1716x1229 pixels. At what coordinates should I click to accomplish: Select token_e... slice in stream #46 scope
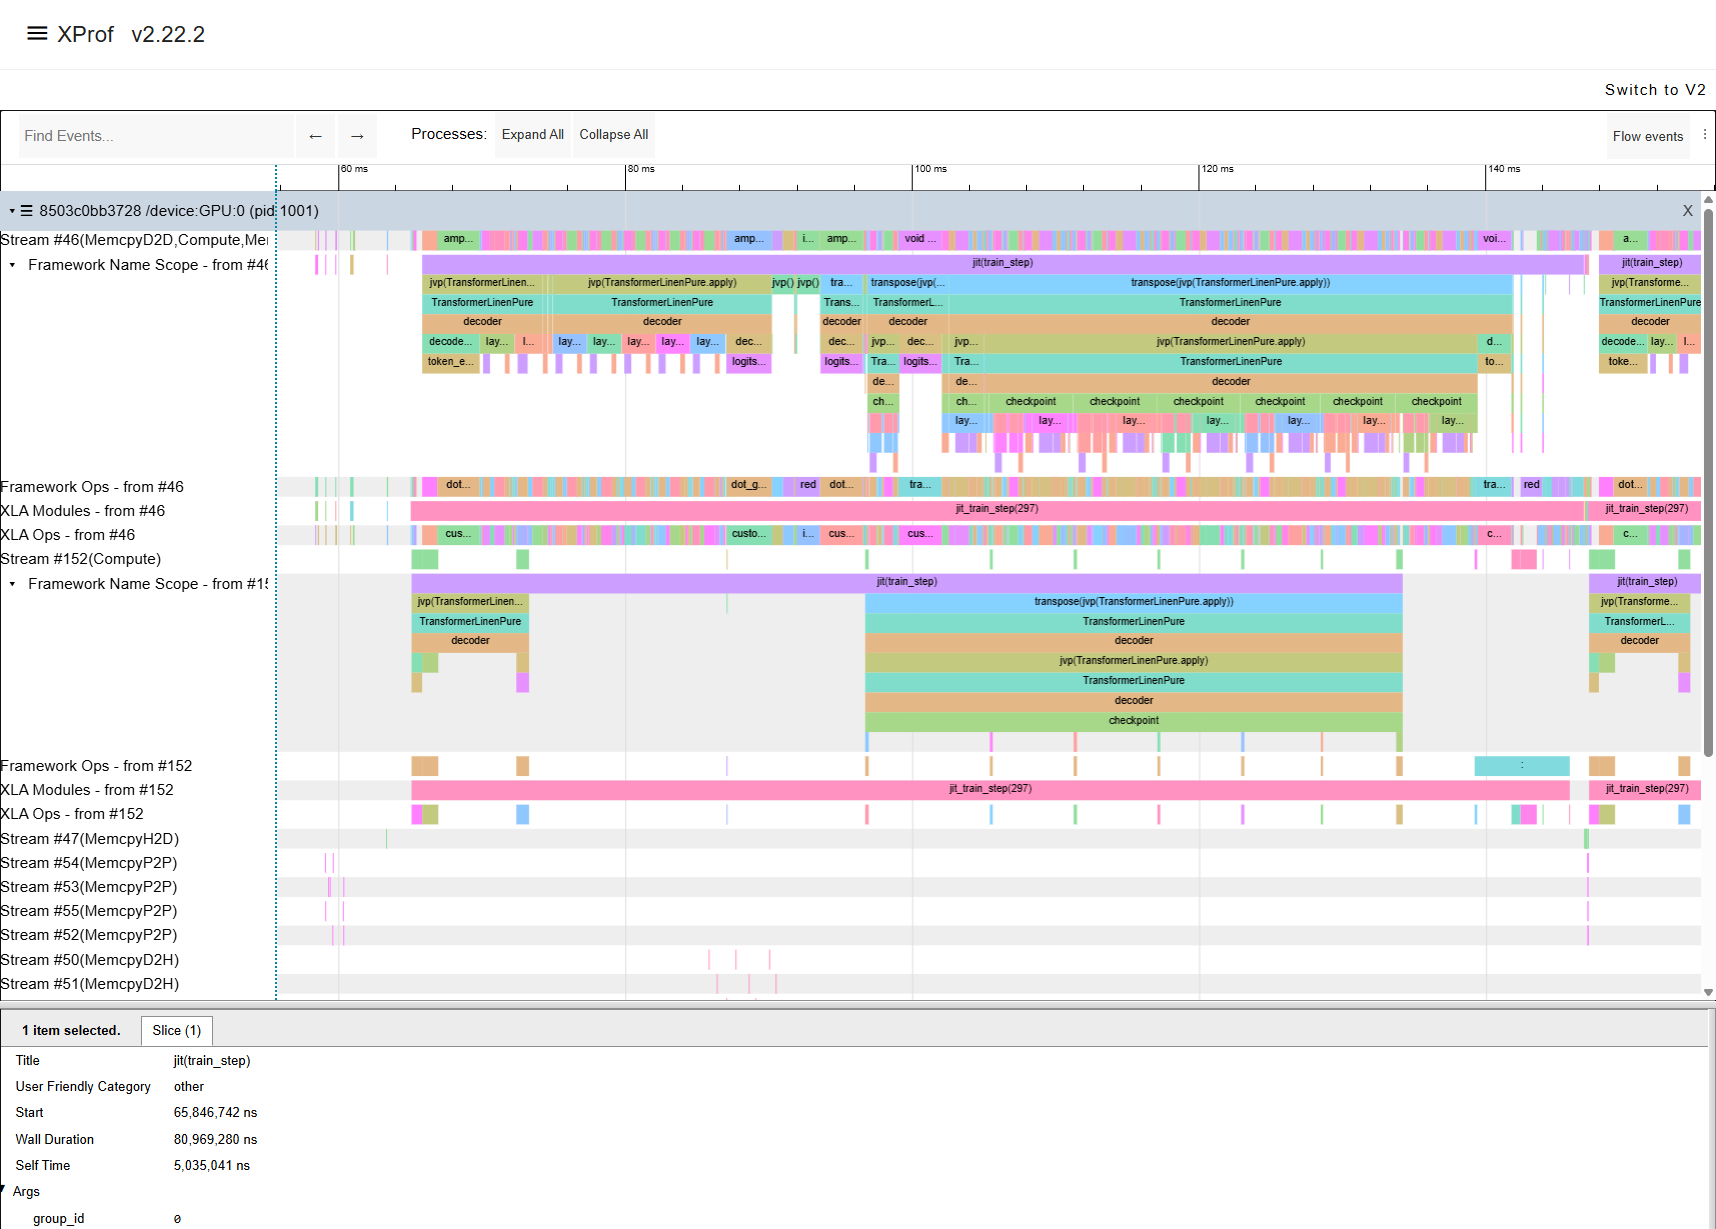[x=451, y=362]
